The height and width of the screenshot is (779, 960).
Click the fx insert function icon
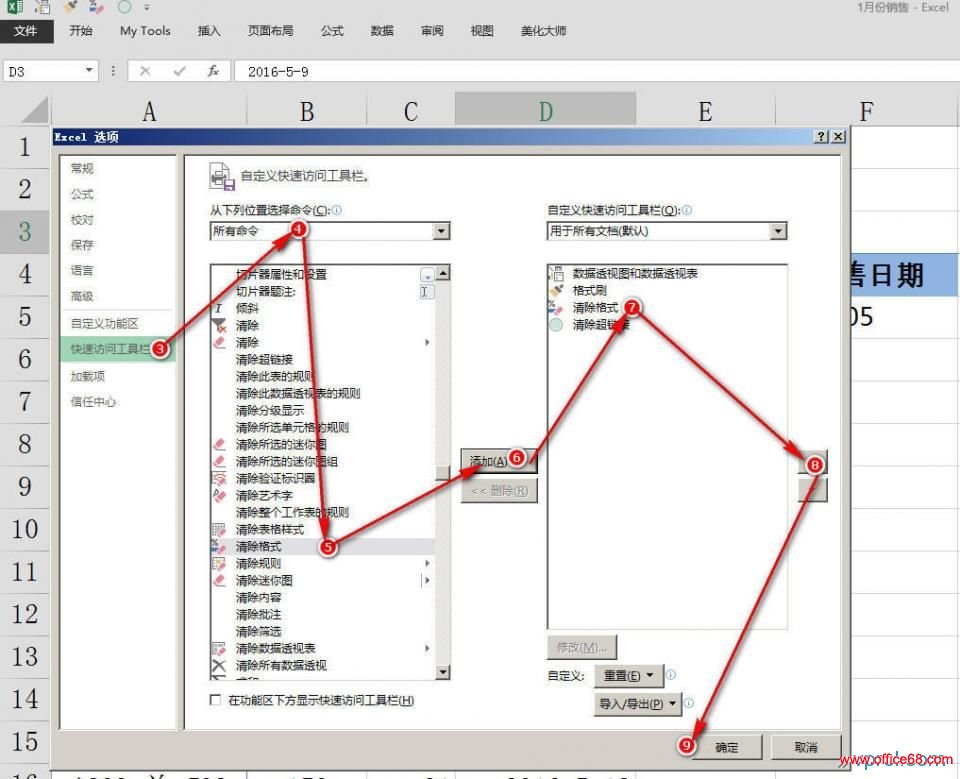pos(212,71)
